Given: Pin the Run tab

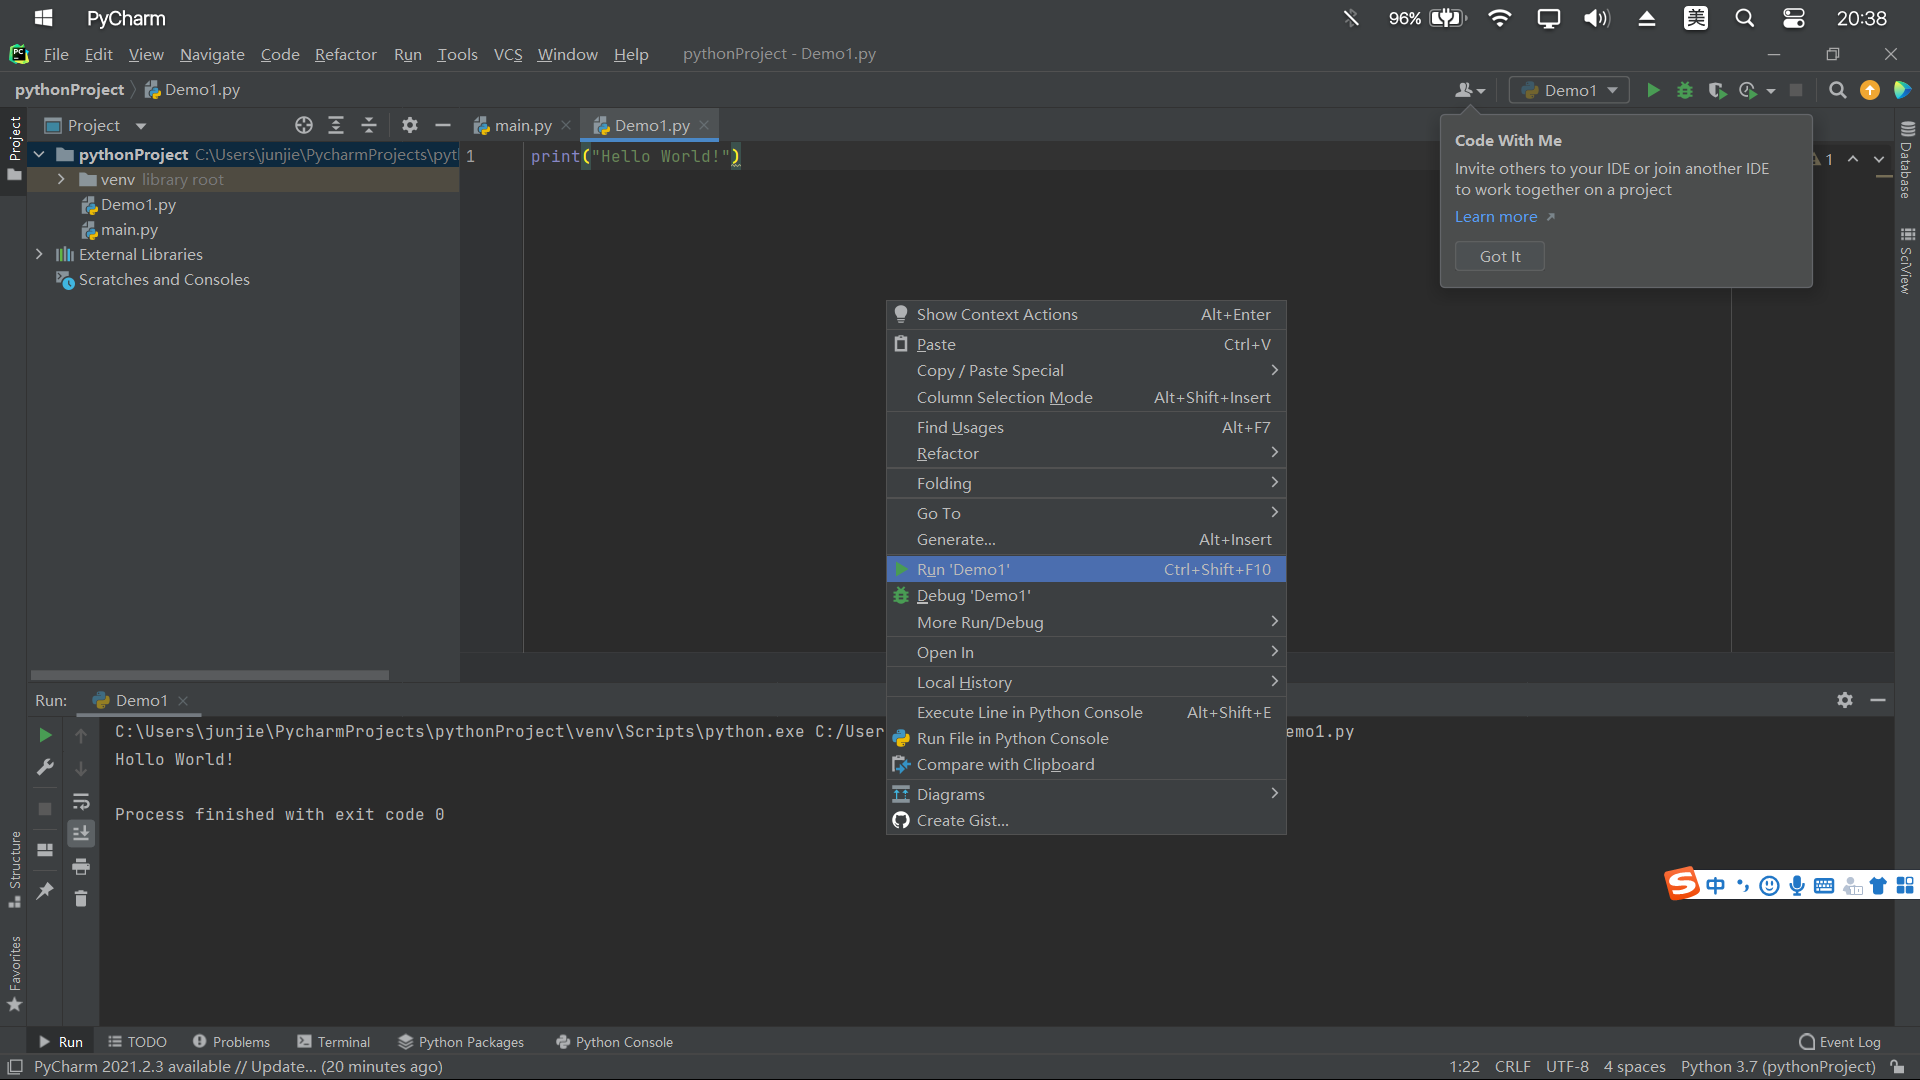Looking at the screenshot, I should point(45,890).
